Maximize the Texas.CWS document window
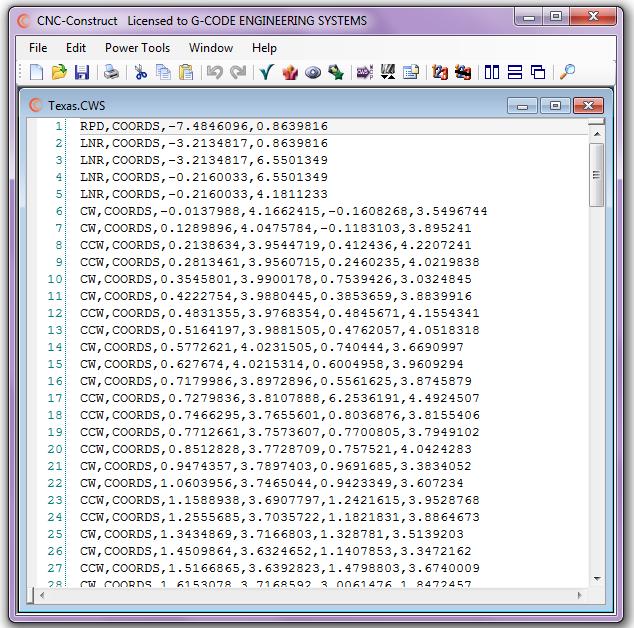 coord(555,106)
